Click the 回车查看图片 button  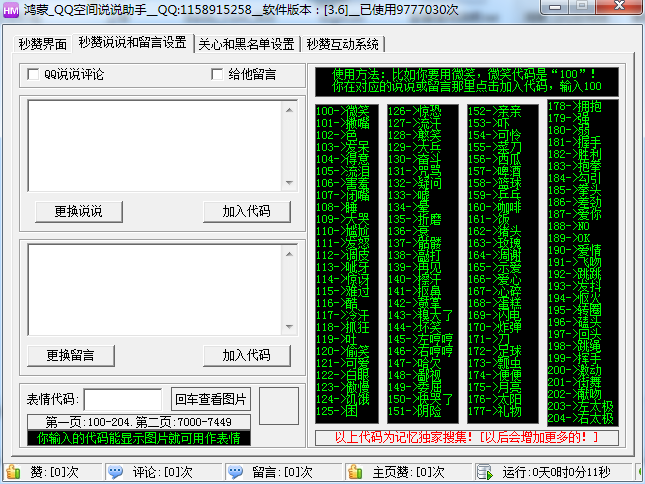210,400
